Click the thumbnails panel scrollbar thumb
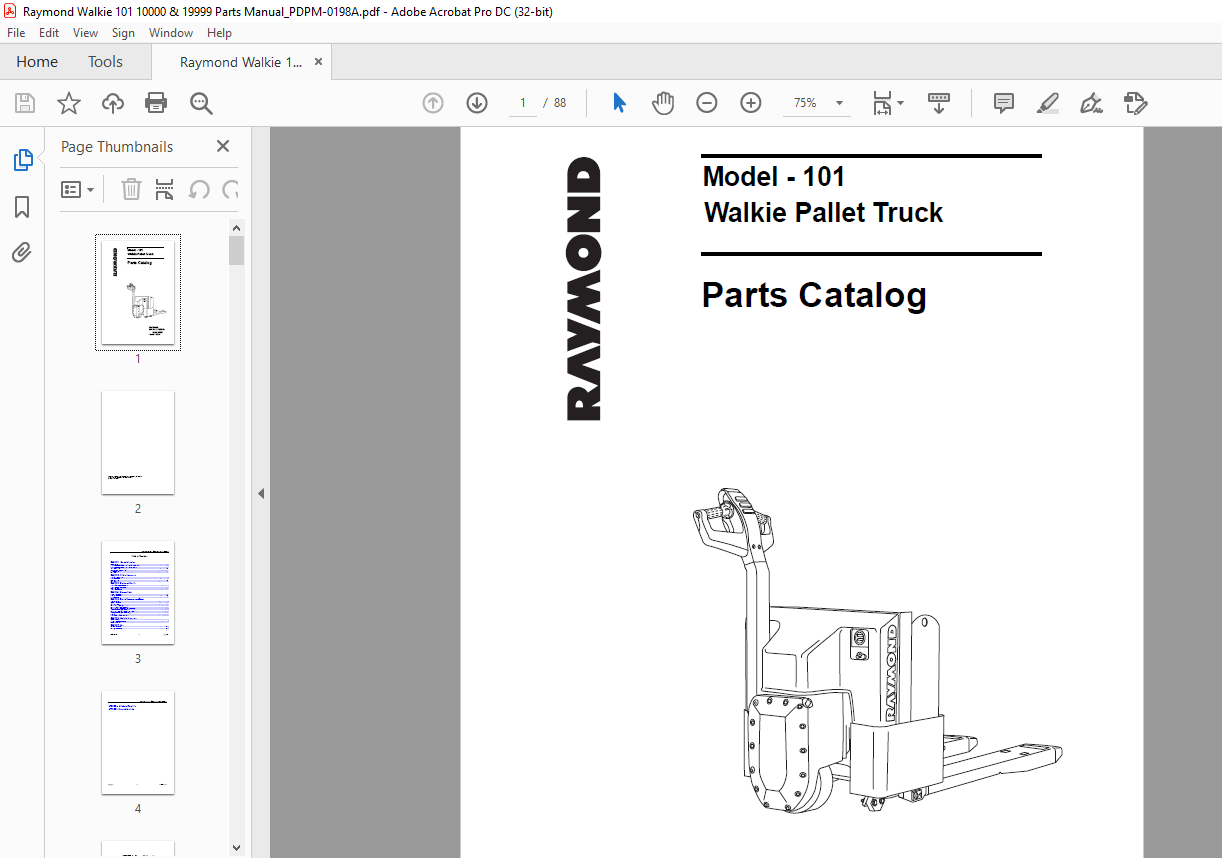This screenshot has height=858, width=1222. tap(237, 250)
